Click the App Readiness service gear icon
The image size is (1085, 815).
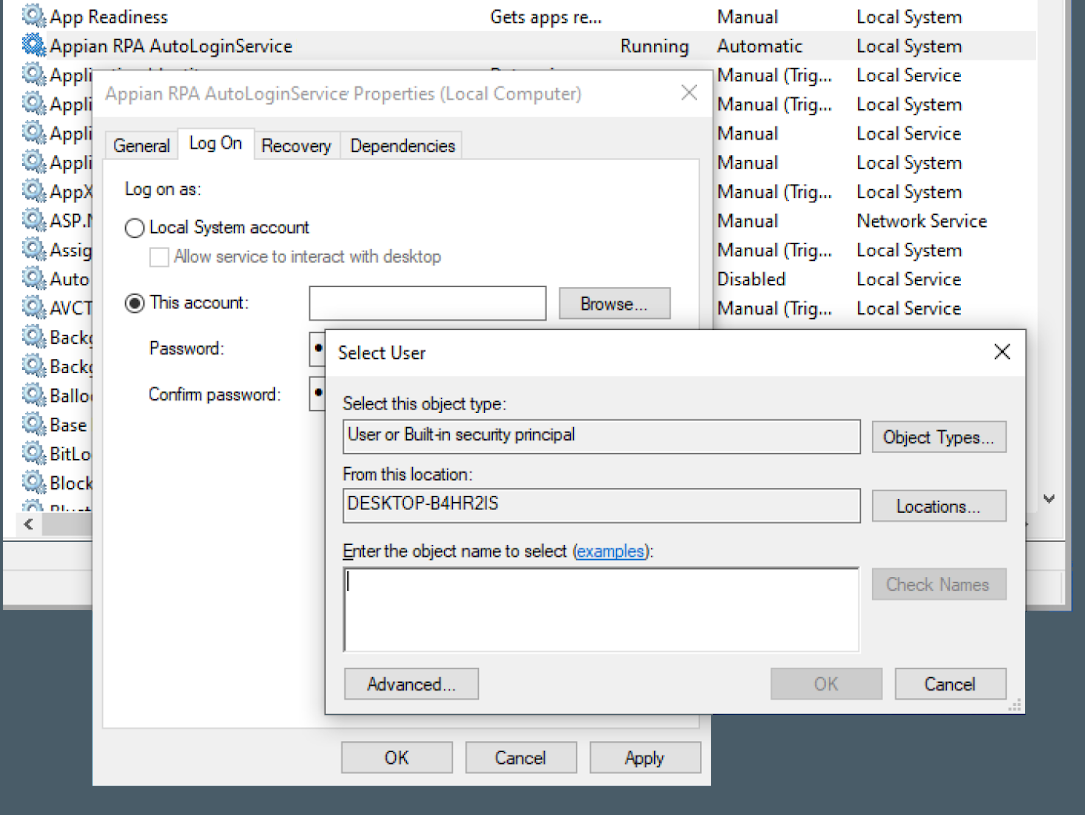pyautogui.click(x=33, y=15)
